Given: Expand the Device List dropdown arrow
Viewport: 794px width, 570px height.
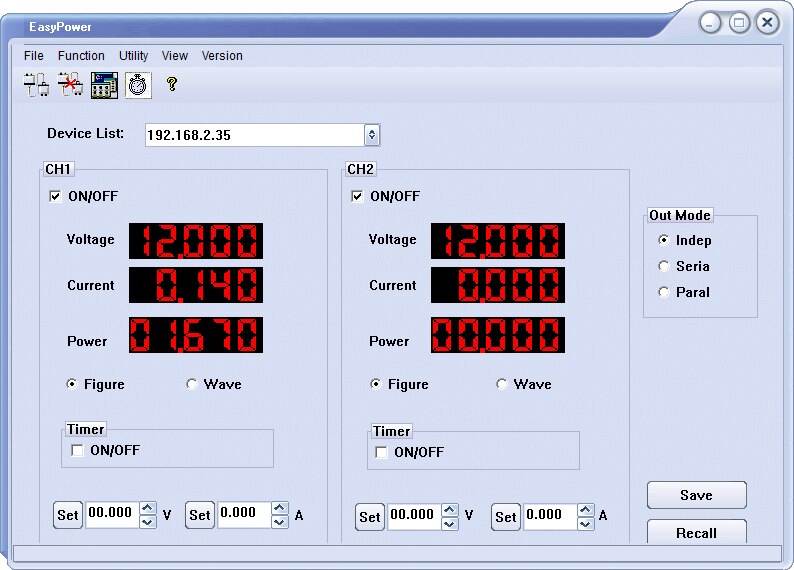Looking at the screenshot, I should [x=372, y=135].
